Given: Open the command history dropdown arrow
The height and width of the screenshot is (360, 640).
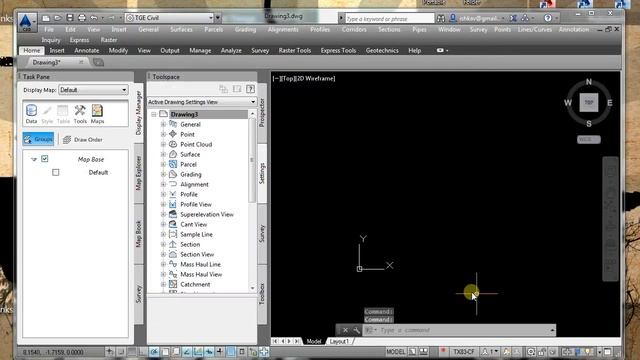Looking at the screenshot, I should pyautogui.click(x=552, y=330).
